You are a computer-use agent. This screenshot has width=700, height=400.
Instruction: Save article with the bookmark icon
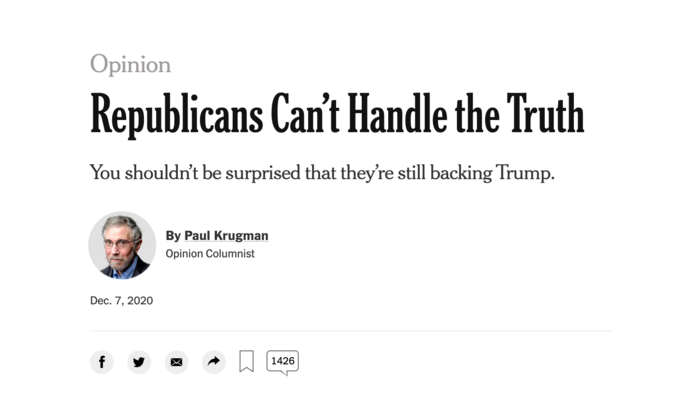coord(246,362)
